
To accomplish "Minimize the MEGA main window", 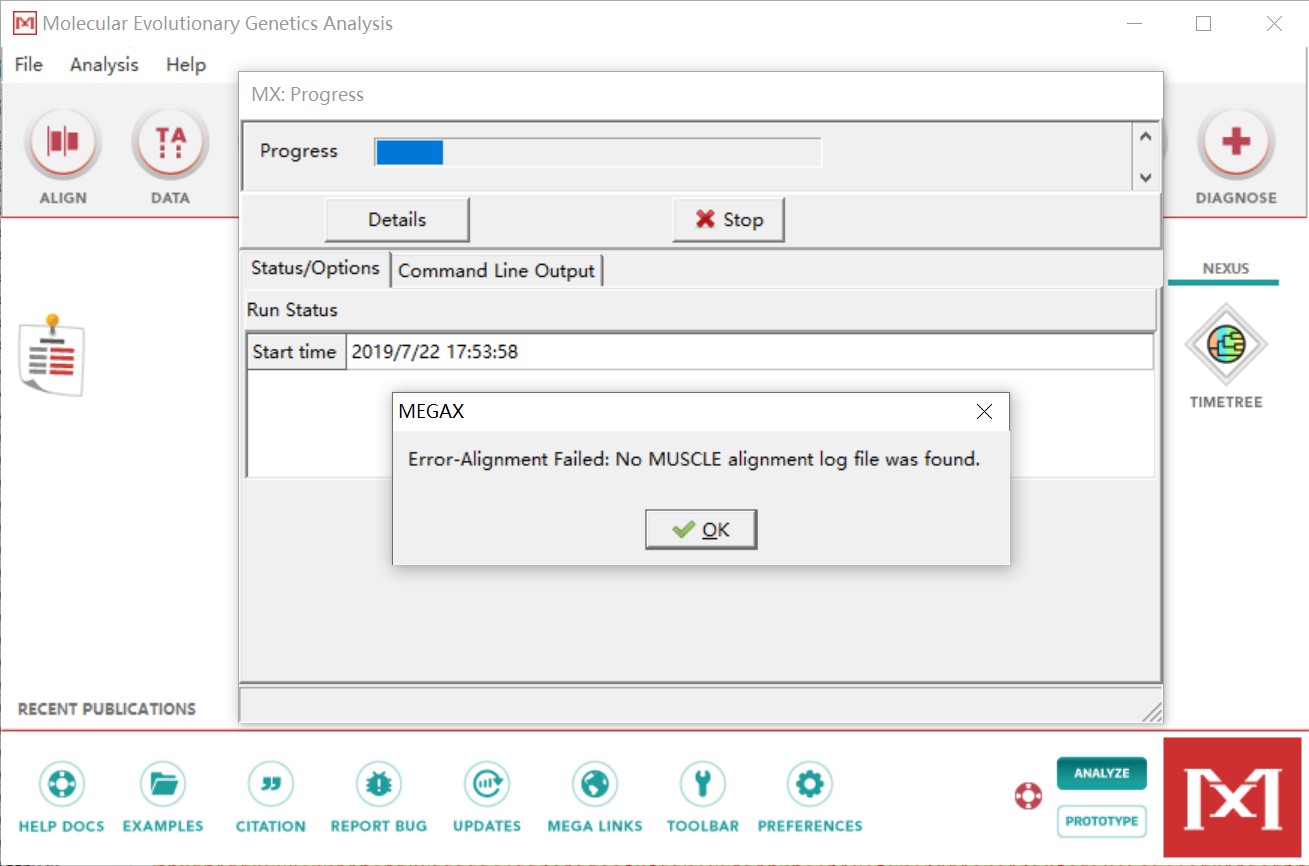I will point(1133,23).
